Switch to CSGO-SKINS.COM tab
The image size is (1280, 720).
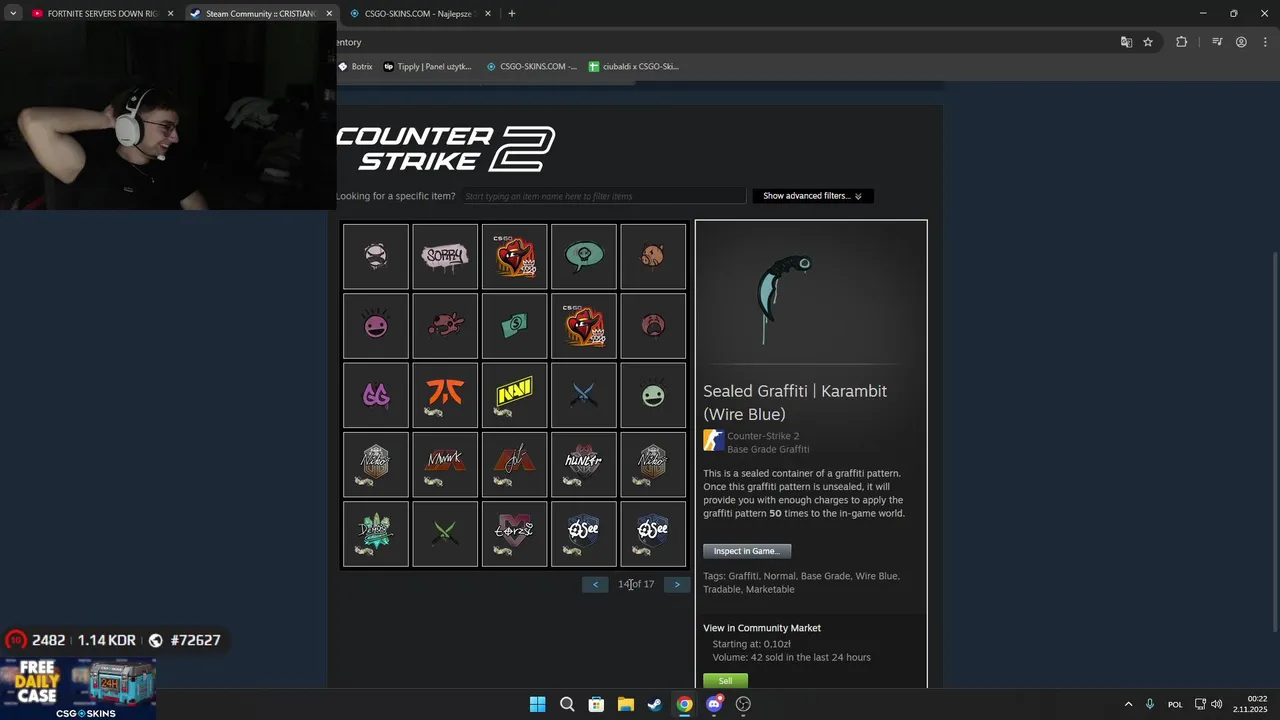pyautogui.click(x=420, y=14)
